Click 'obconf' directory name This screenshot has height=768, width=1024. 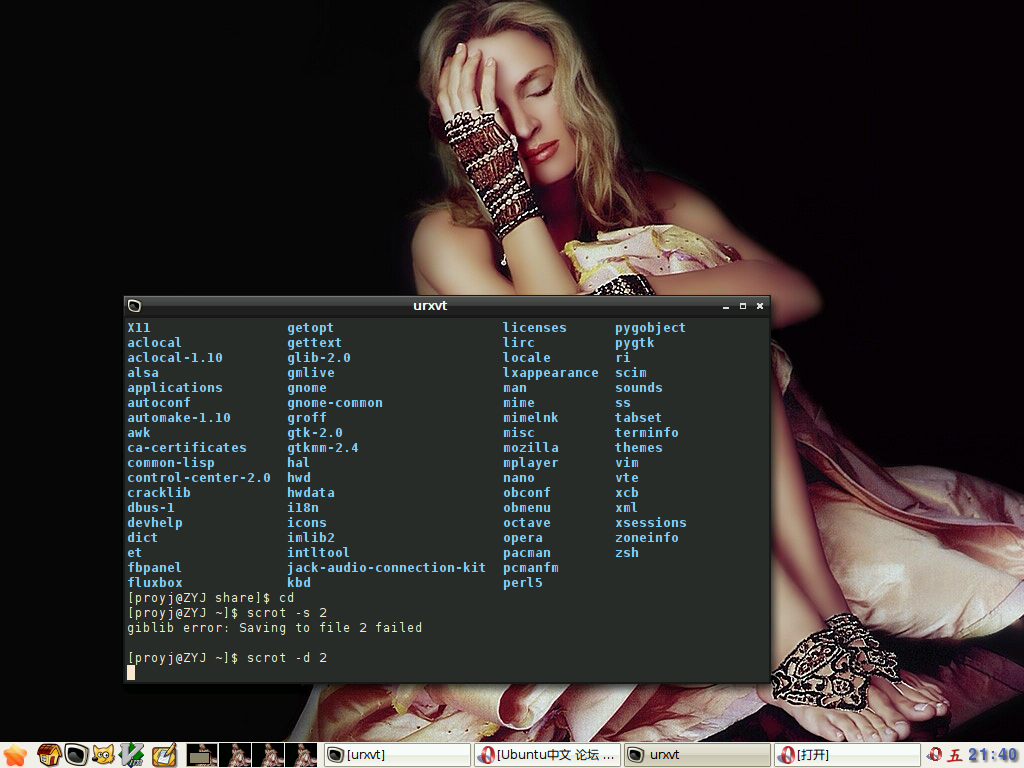[x=526, y=493]
